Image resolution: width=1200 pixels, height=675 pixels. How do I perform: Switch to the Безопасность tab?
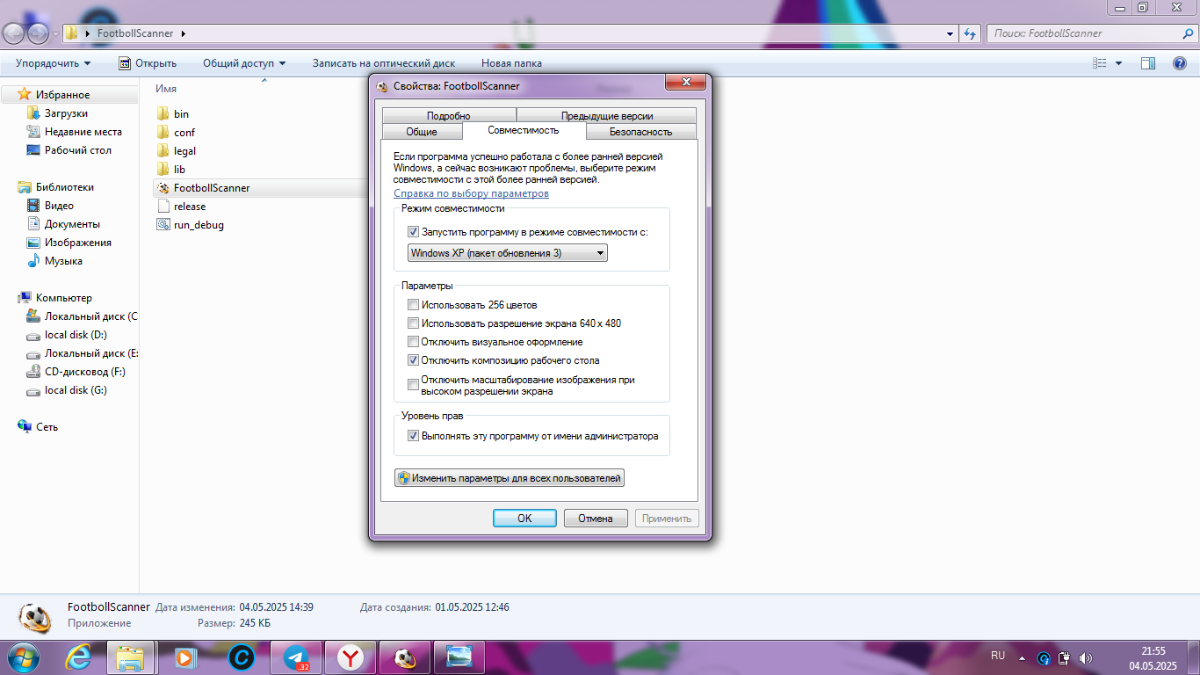pos(640,132)
